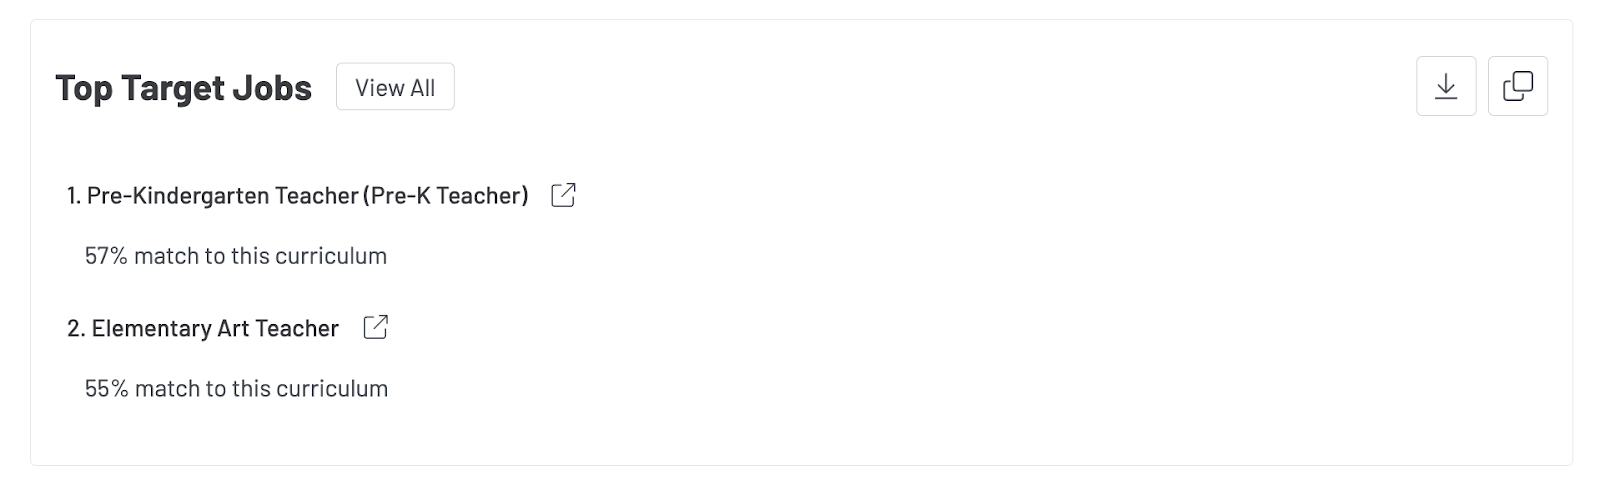Select the Elementary Art Teacher job title

pos(214,328)
